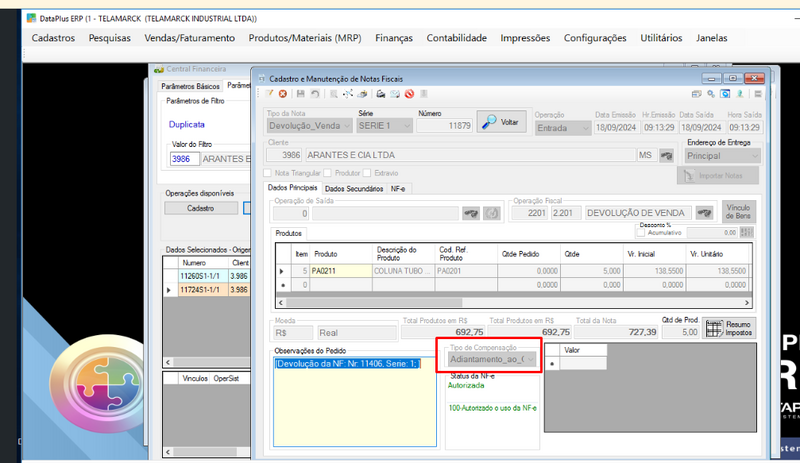Click the Número field showing 11879
Viewport: 800px width, 463px height.
coord(444,126)
